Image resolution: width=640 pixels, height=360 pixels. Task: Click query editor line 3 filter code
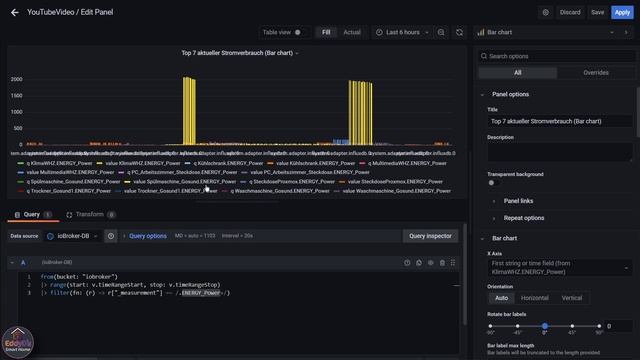click(x=135, y=293)
